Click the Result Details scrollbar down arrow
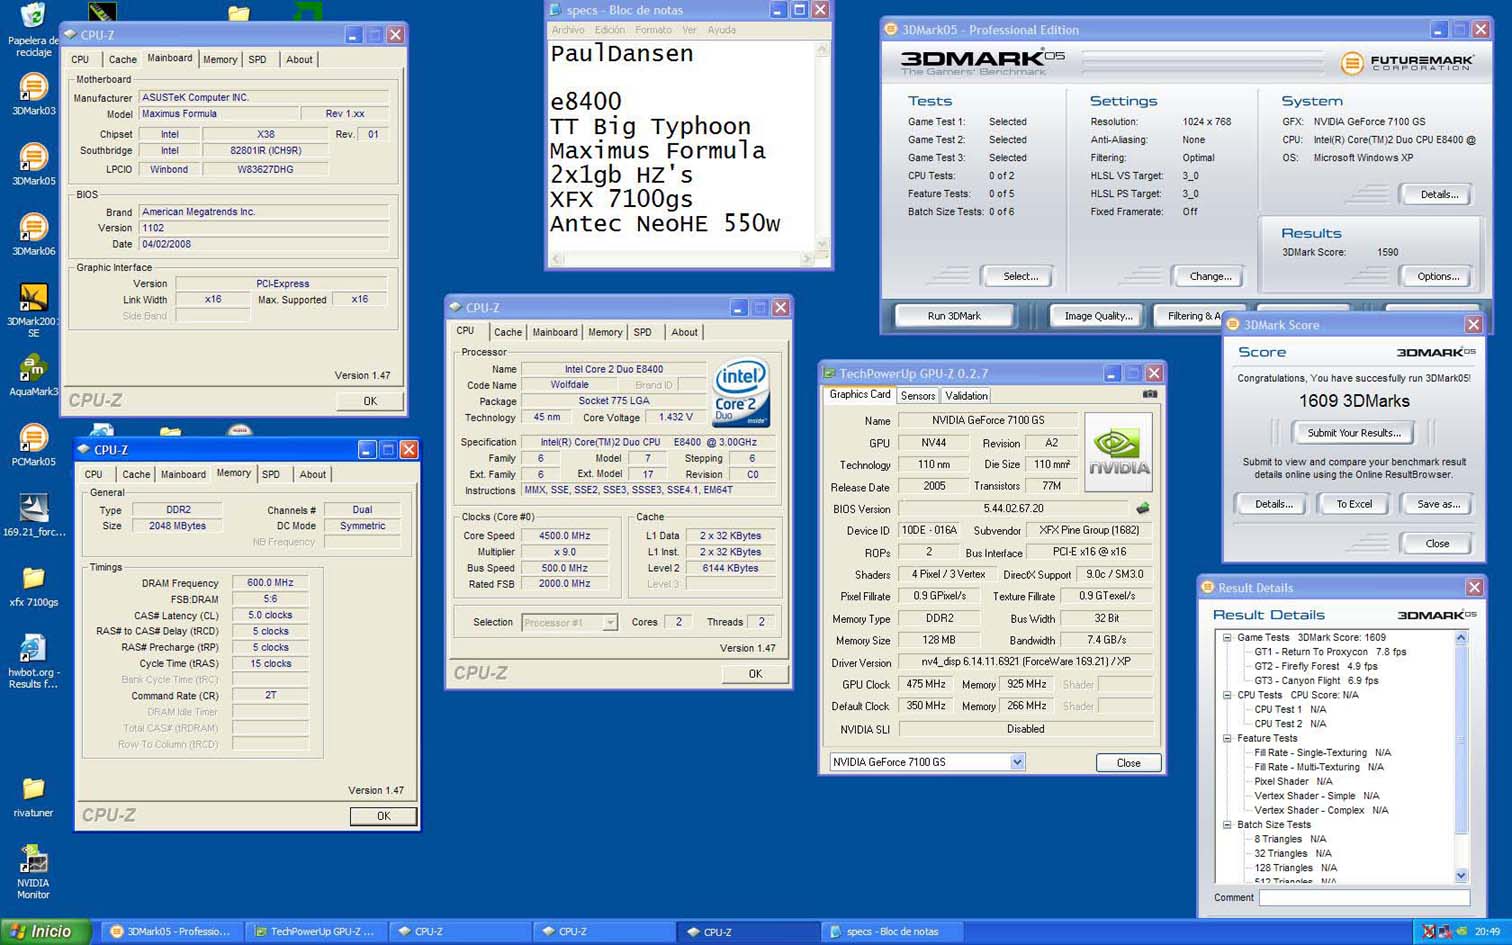 (1461, 876)
